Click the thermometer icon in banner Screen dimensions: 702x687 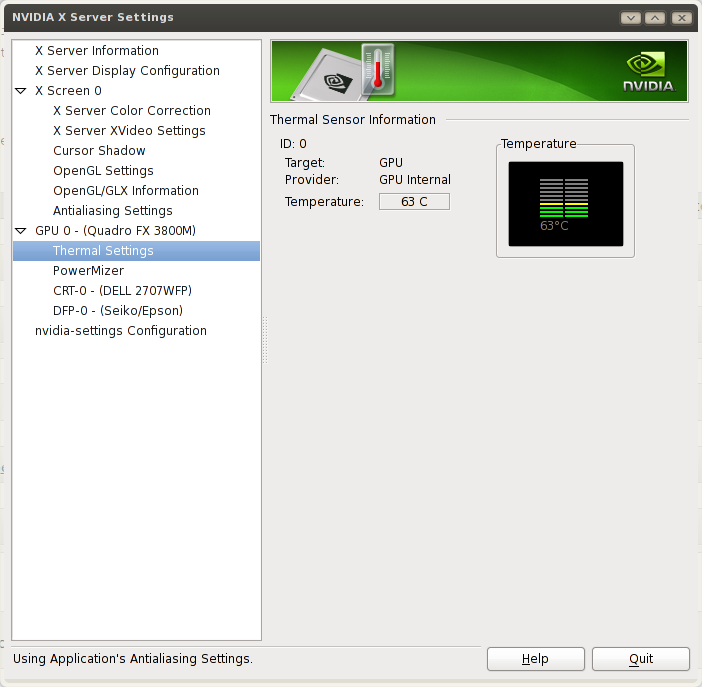click(378, 69)
